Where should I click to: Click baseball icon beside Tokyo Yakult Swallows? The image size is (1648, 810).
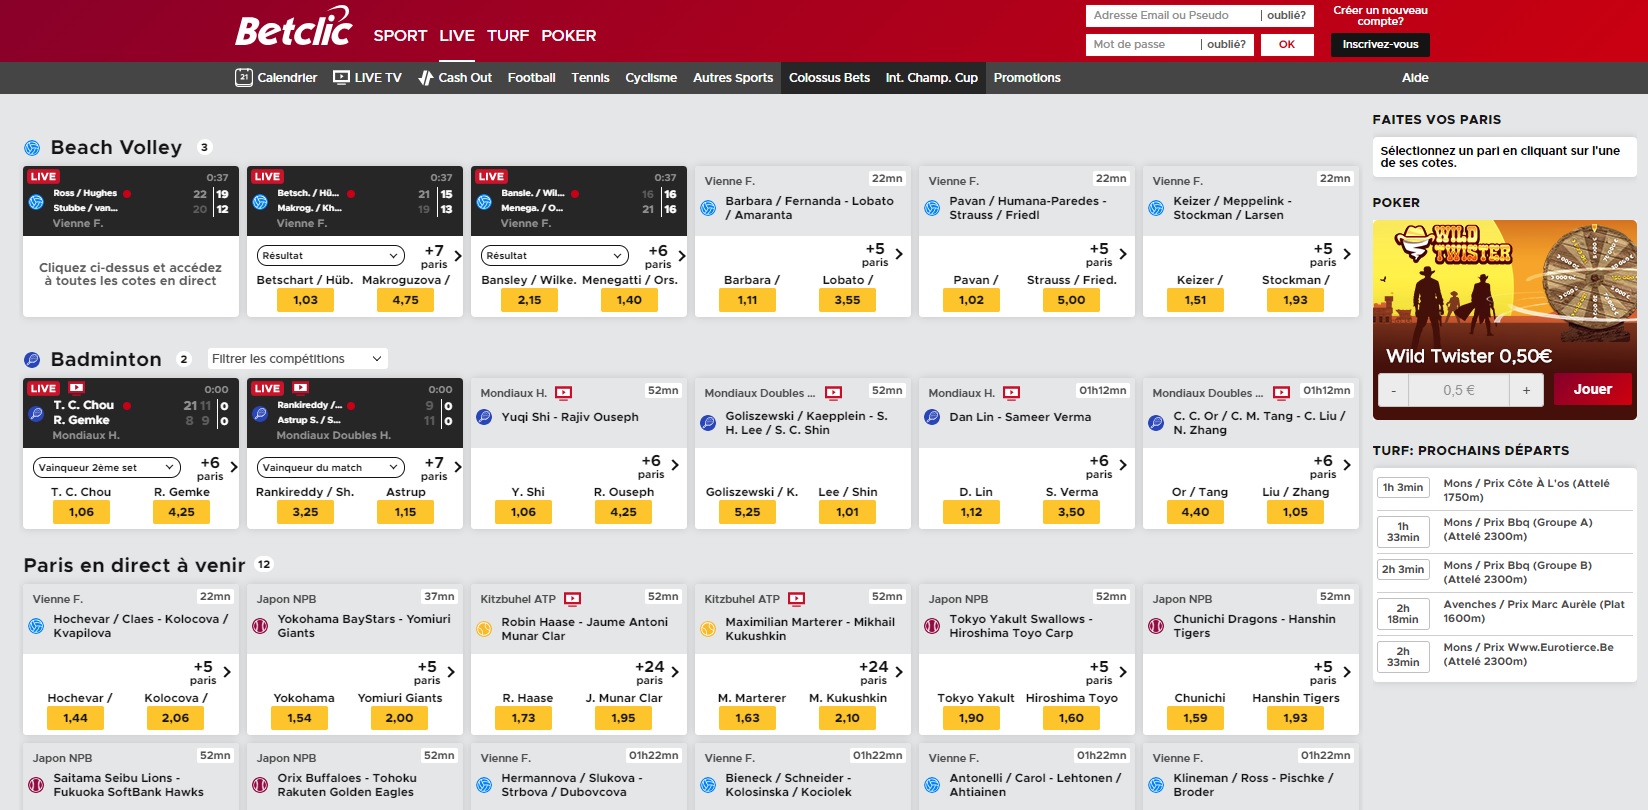click(932, 626)
